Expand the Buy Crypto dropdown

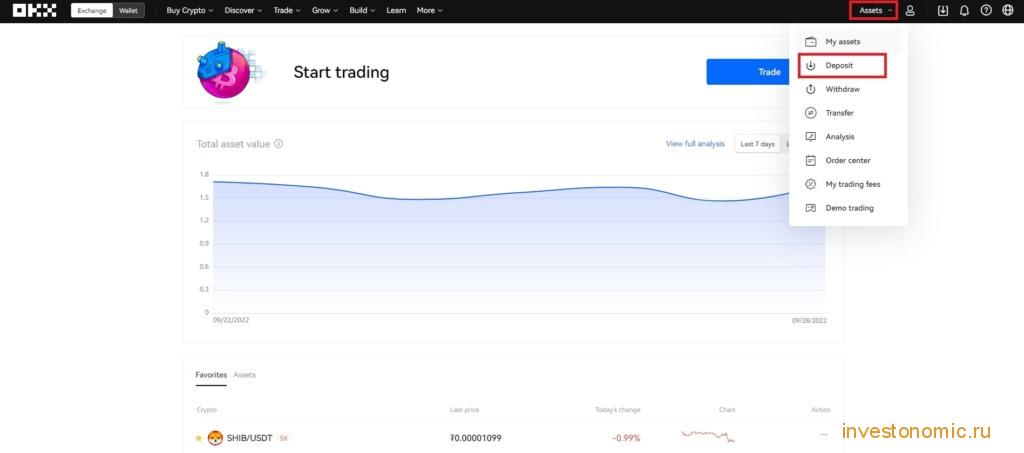tap(189, 10)
